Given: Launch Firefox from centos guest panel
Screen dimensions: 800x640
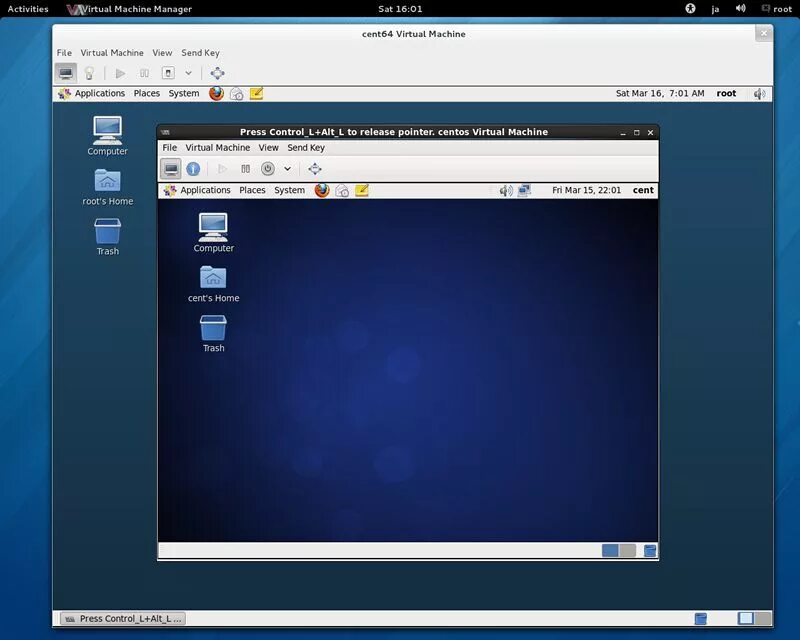Looking at the screenshot, I should point(322,190).
